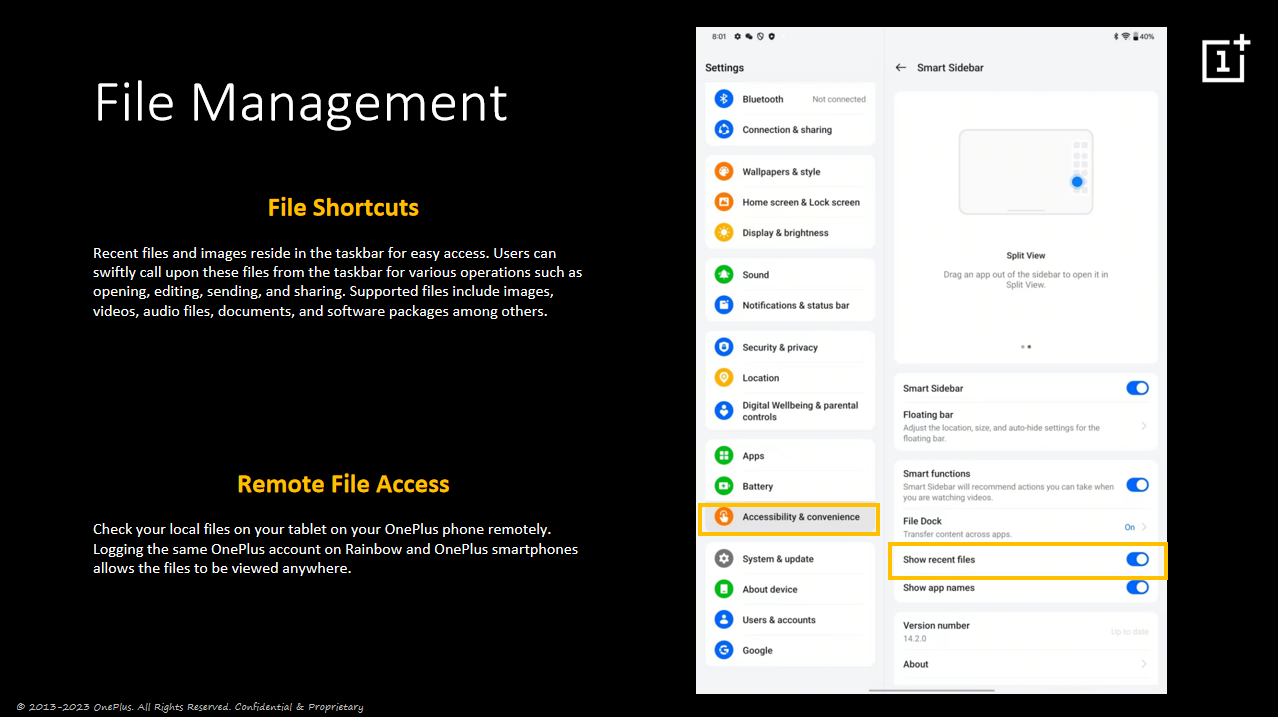Open the Version number row

coord(1026,631)
